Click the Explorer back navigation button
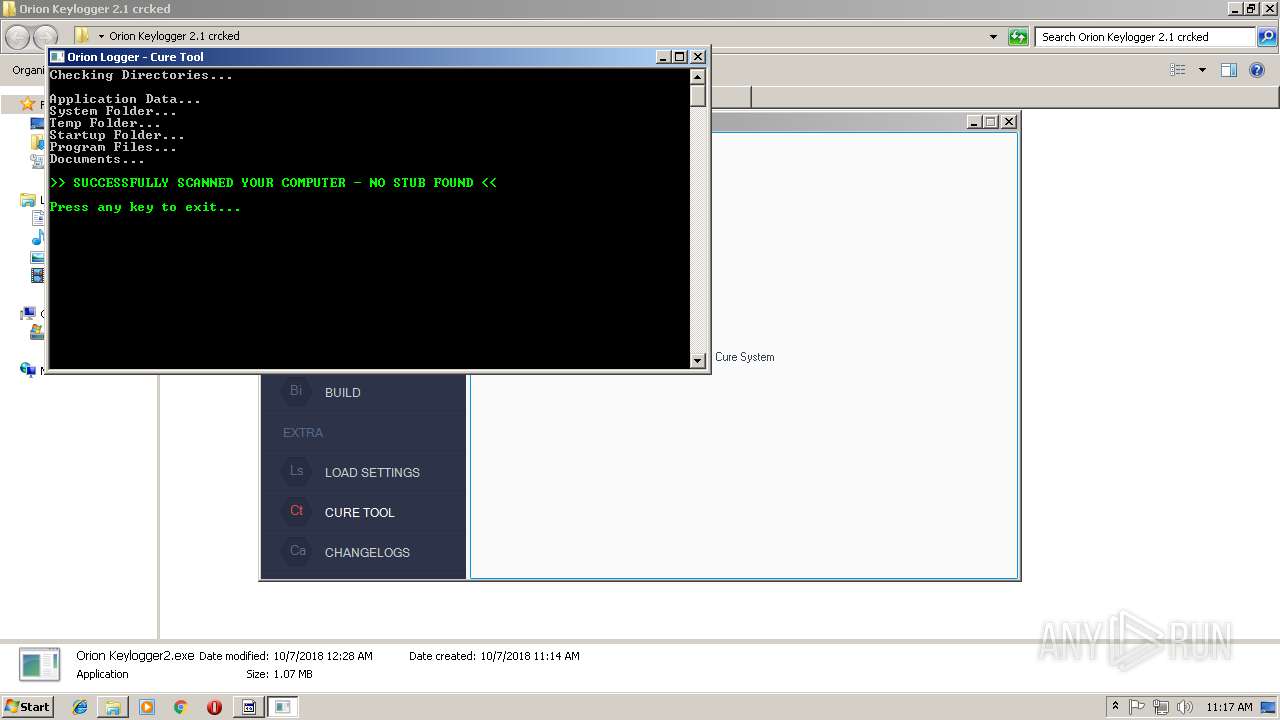 (x=17, y=37)
